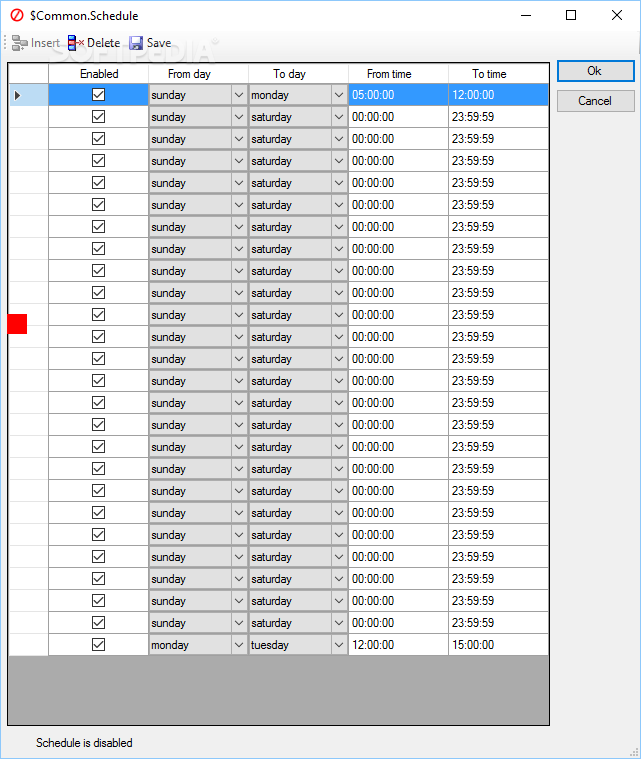This screenshot has height=759, width=641.
Task: Uncheck Enabled in the sunday-to-monday row
Action: [98, 94]
